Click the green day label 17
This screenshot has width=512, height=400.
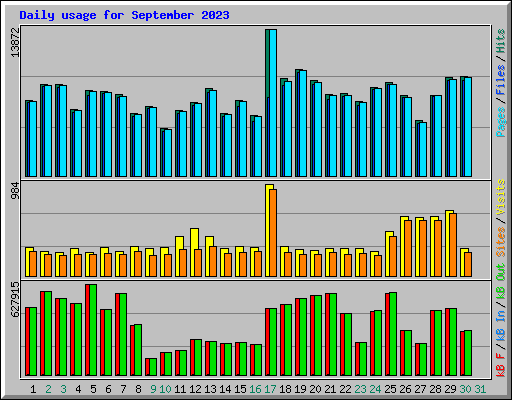click(270, 389)
